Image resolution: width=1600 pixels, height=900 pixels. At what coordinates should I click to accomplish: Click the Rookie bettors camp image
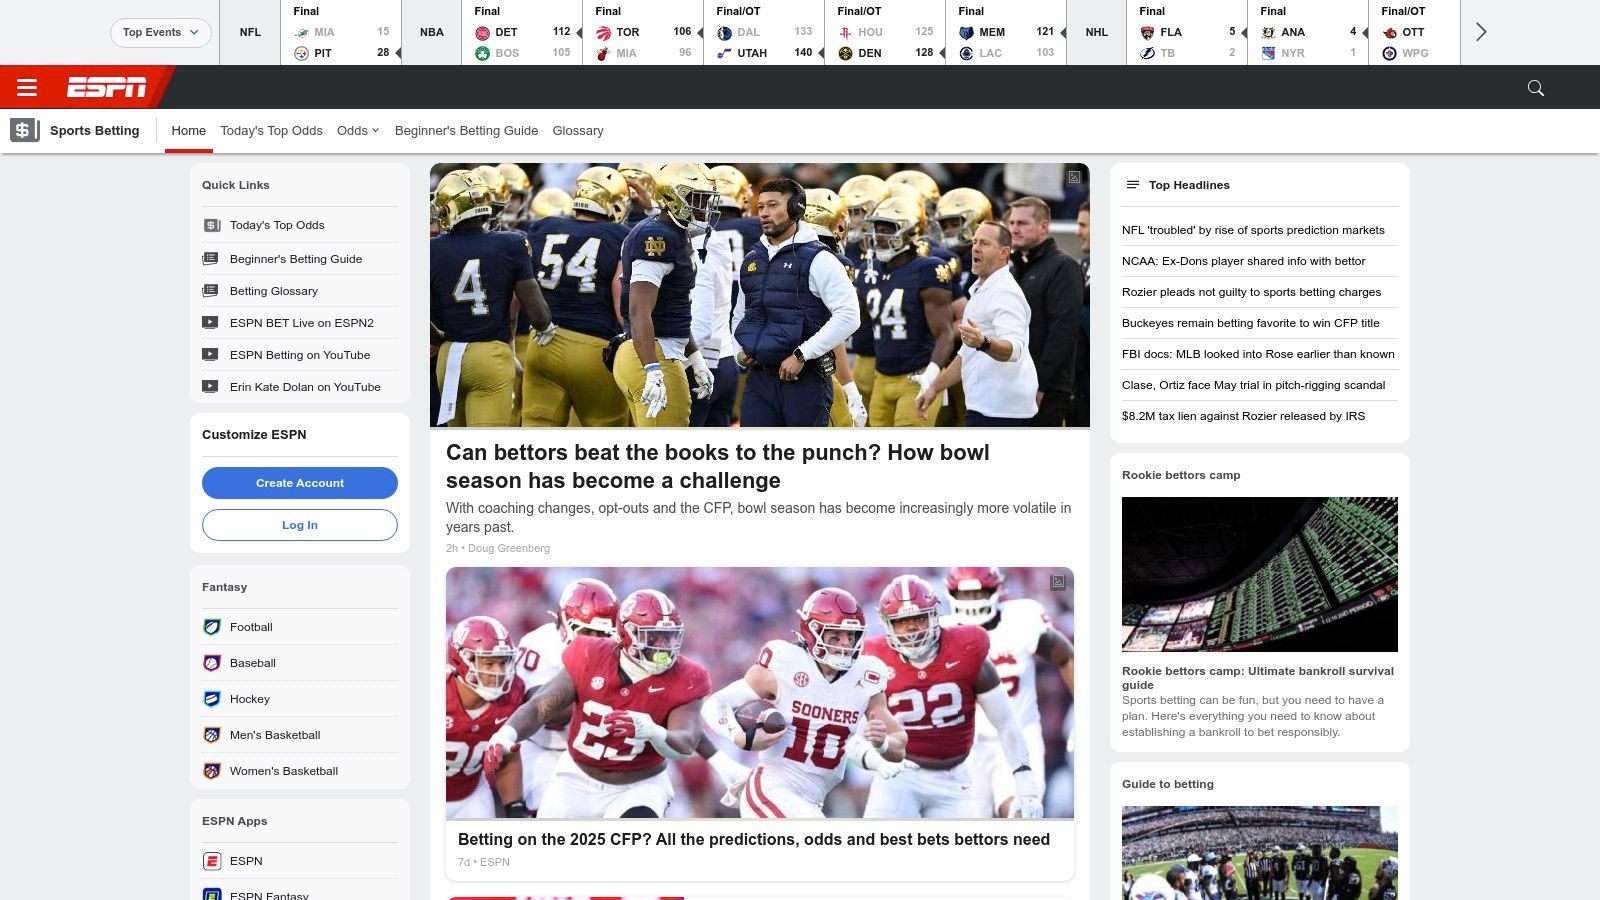1259,574
